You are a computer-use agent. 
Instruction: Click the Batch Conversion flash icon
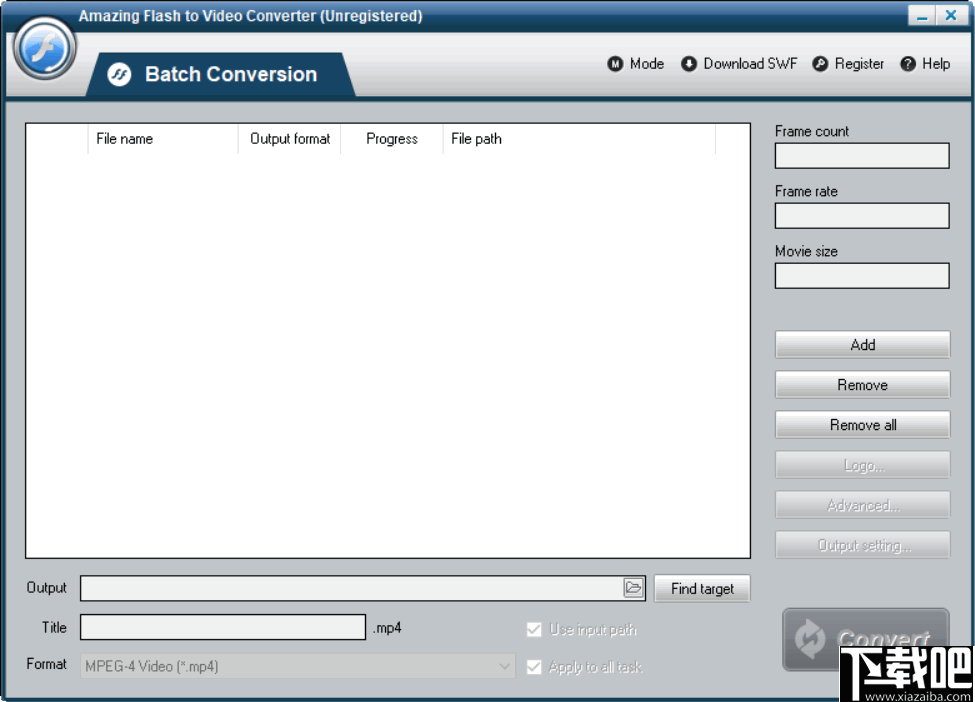[x=119, y=73]
